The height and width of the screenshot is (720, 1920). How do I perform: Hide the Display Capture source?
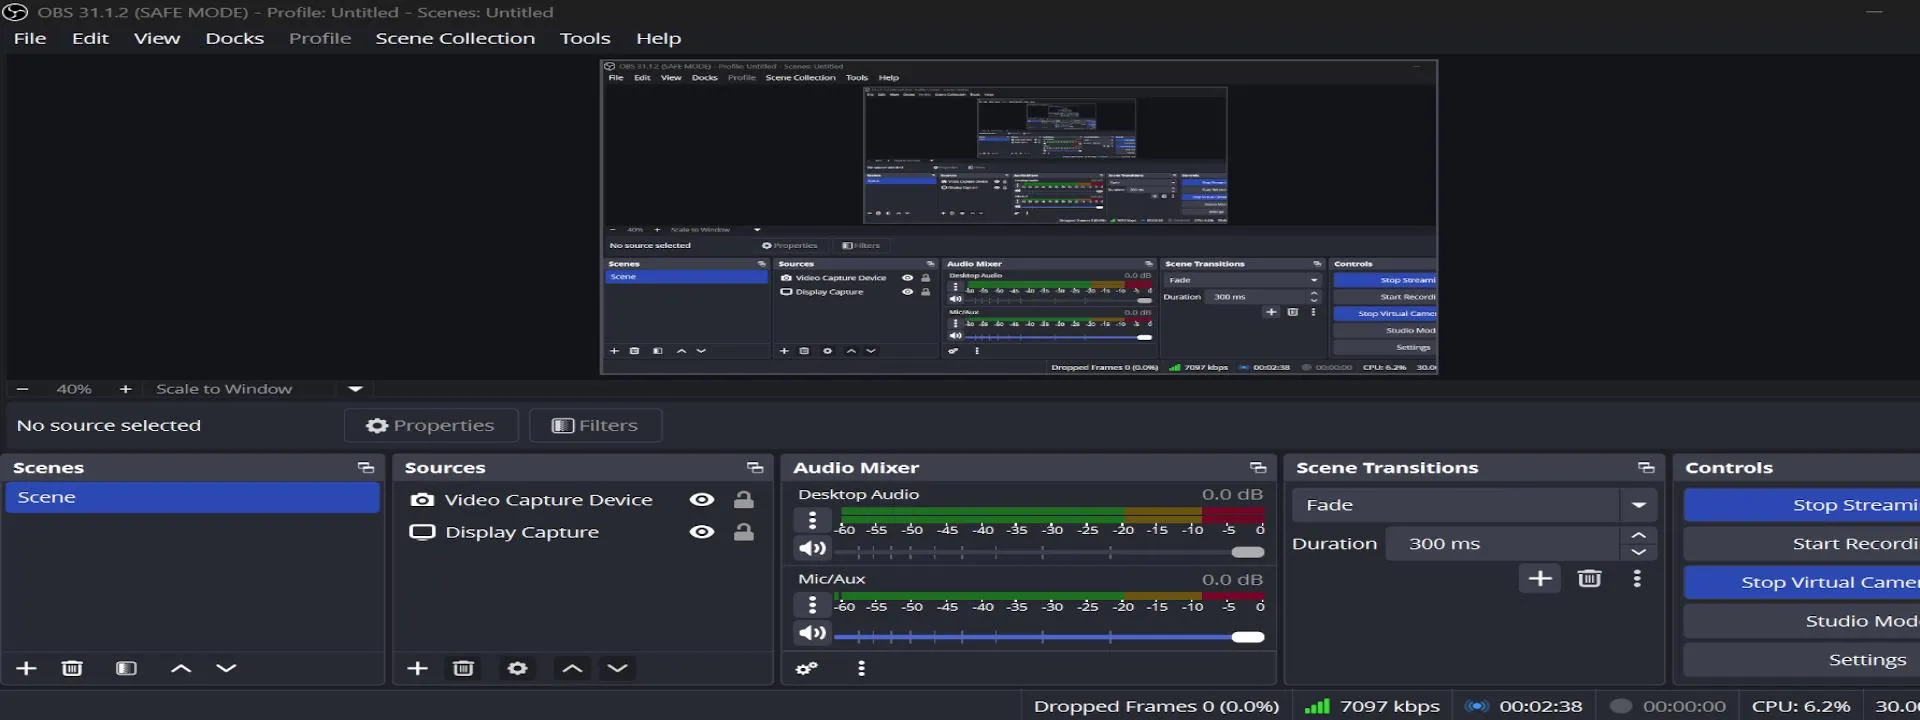click(702, 532)
